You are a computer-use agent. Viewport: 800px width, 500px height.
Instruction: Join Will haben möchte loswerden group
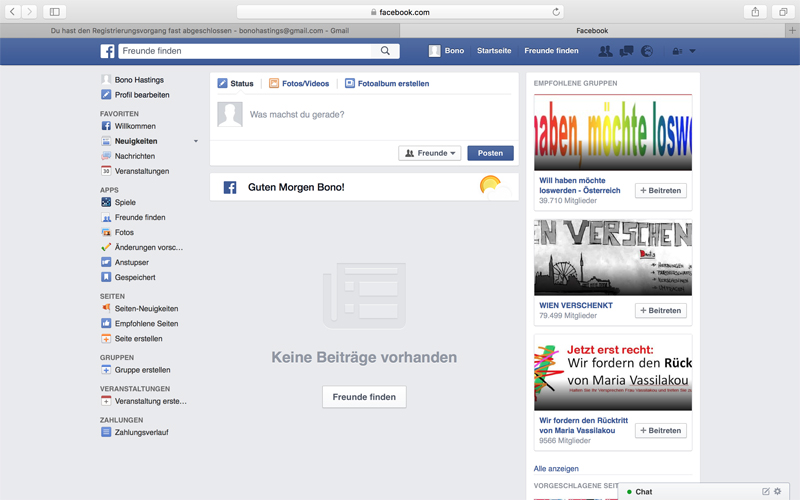click(661, 190)
